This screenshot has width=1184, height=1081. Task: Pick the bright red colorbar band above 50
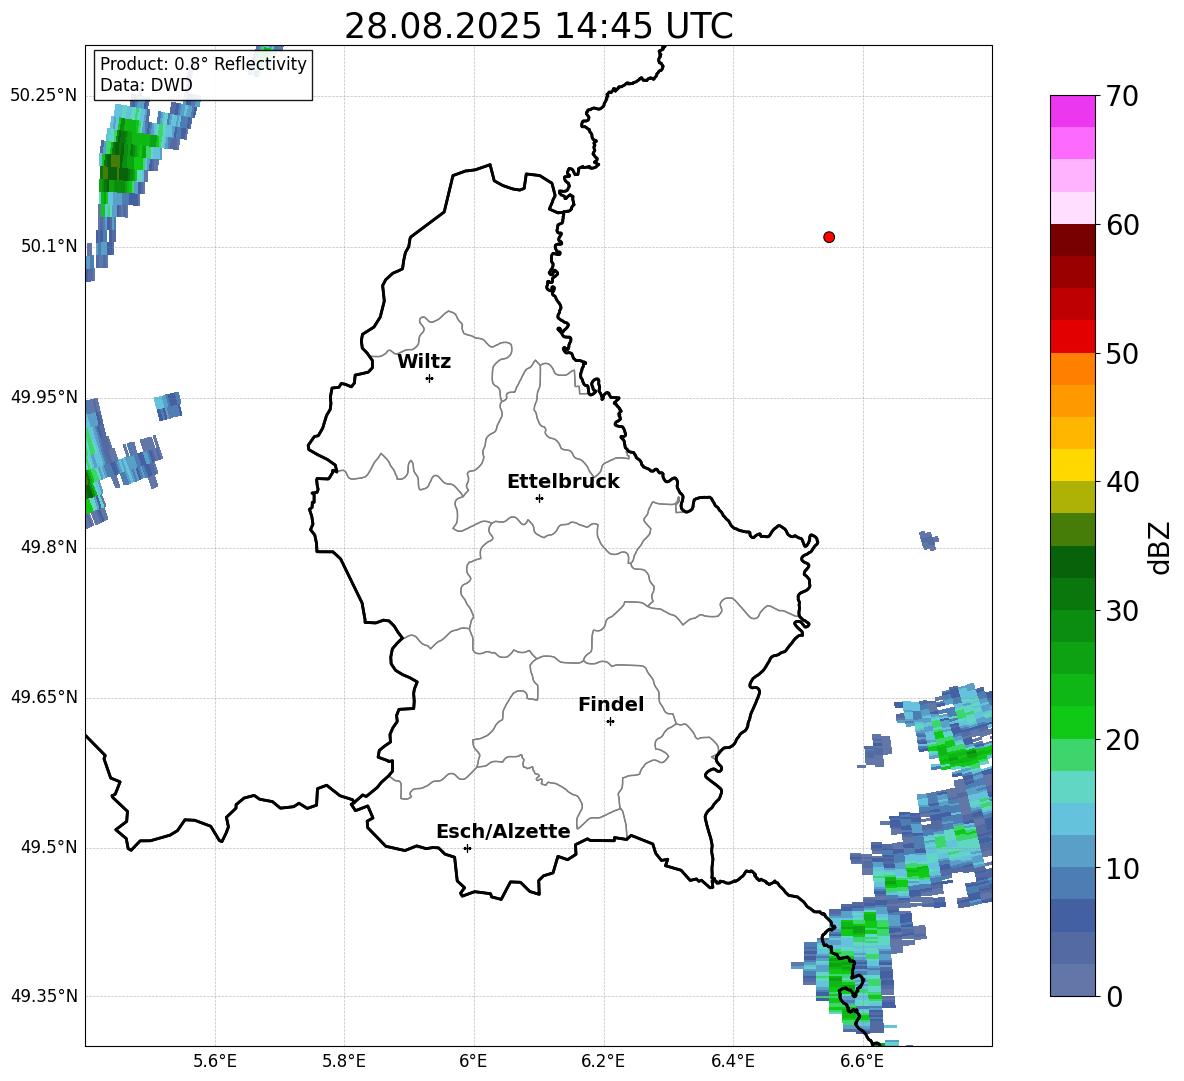coord(1072,337)
